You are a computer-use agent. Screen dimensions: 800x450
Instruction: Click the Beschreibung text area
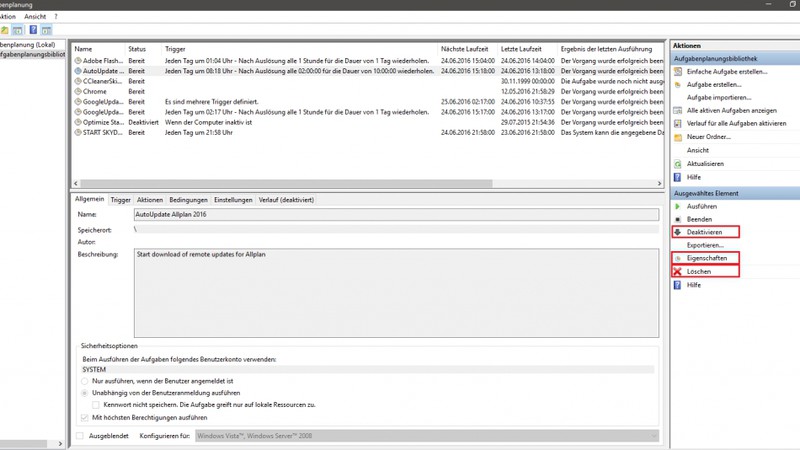[x=396, y=293]
